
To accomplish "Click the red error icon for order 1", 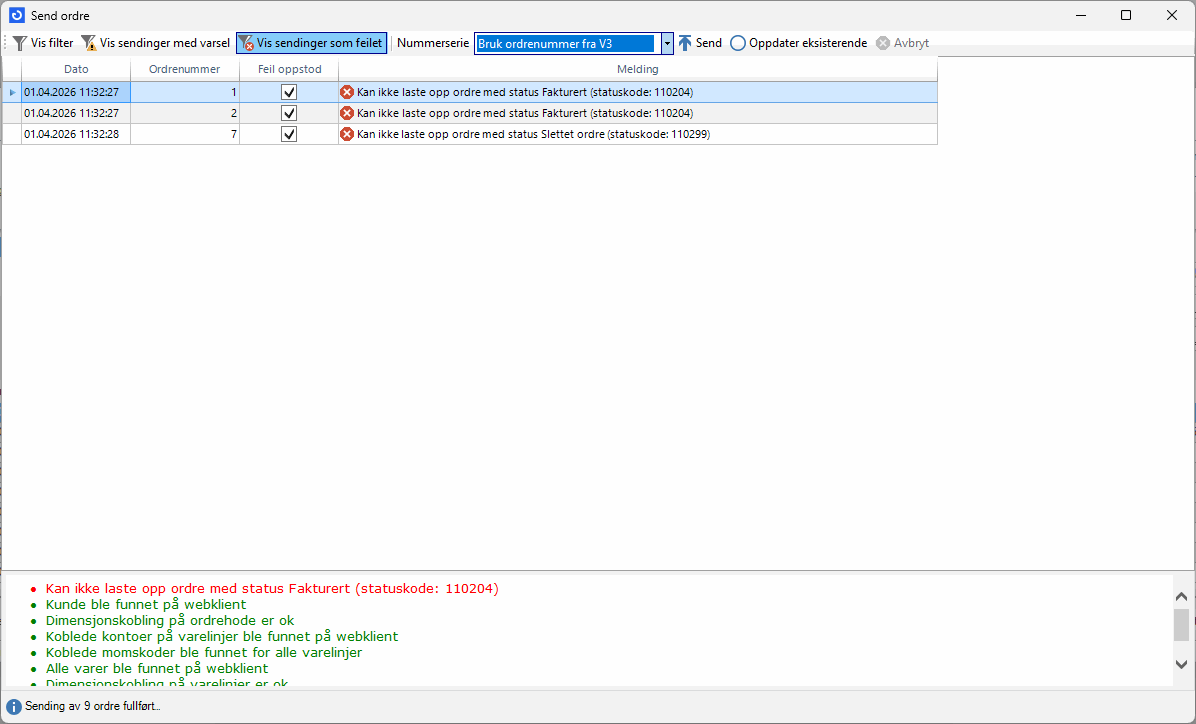I will click(347, 92).
